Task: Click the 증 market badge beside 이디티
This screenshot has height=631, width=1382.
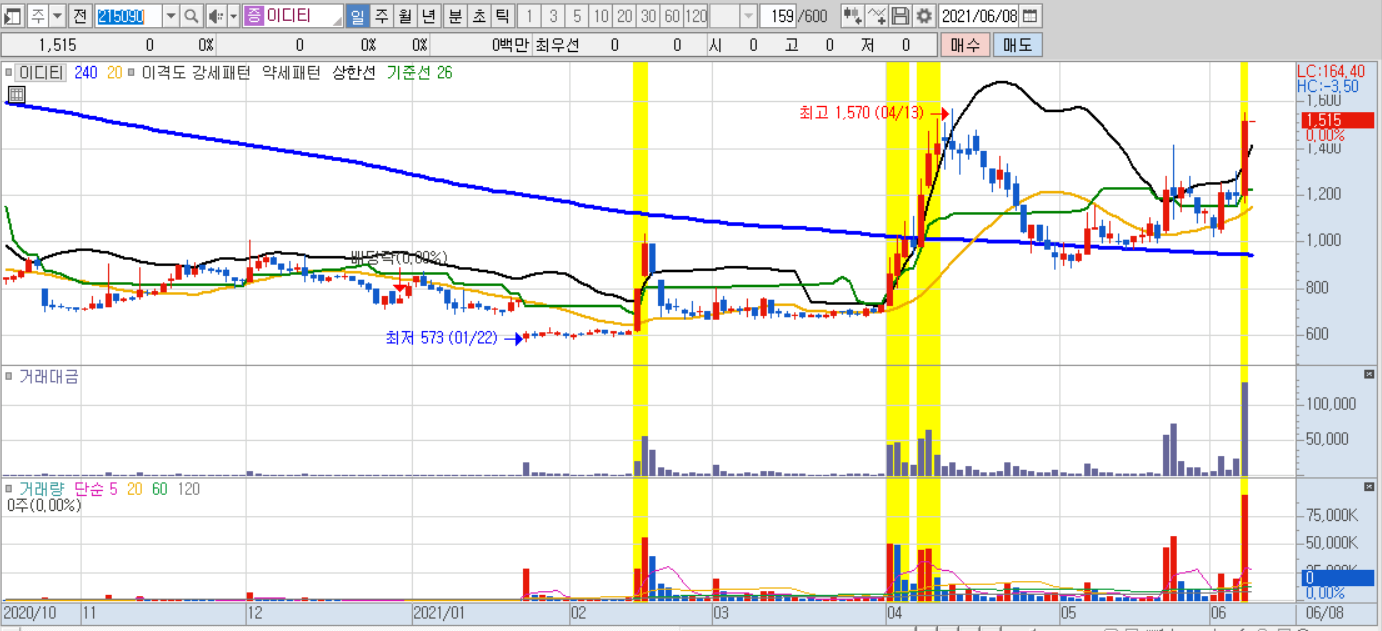Action: click(x=253, y=16)
